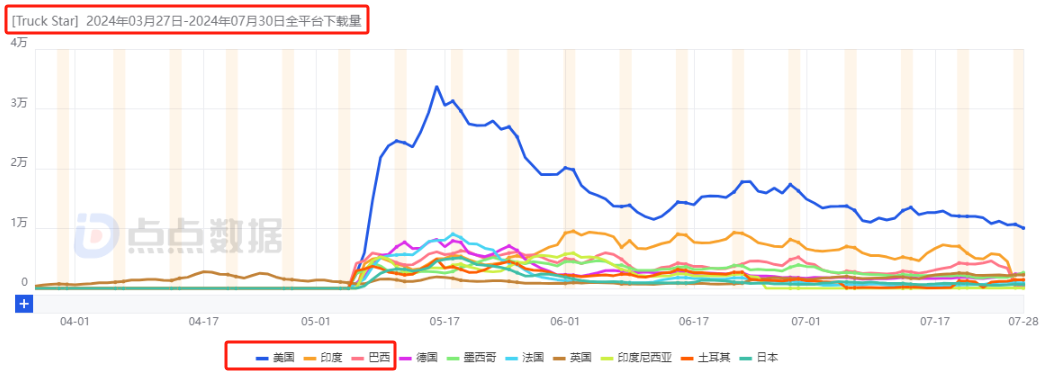Click the 07-01 x-axis date label
The height and width of the screenshot is (380, 1042).
coord(804,320)
